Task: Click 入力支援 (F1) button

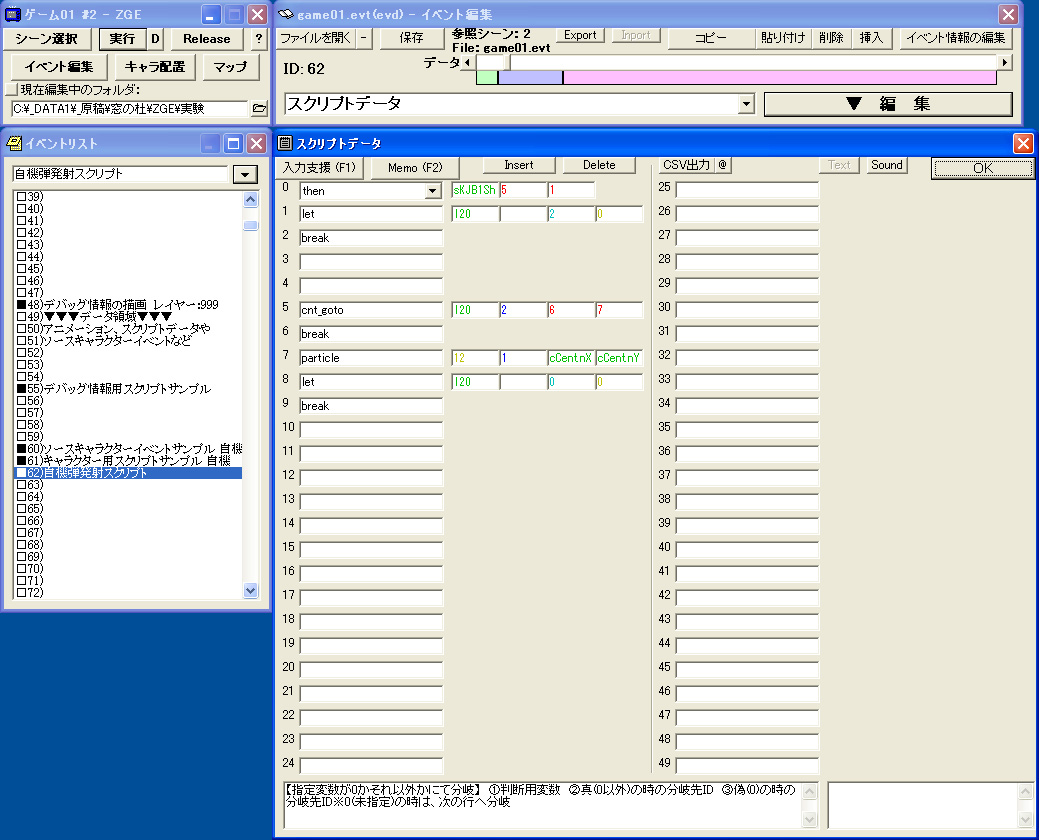Action: point(319,168)
